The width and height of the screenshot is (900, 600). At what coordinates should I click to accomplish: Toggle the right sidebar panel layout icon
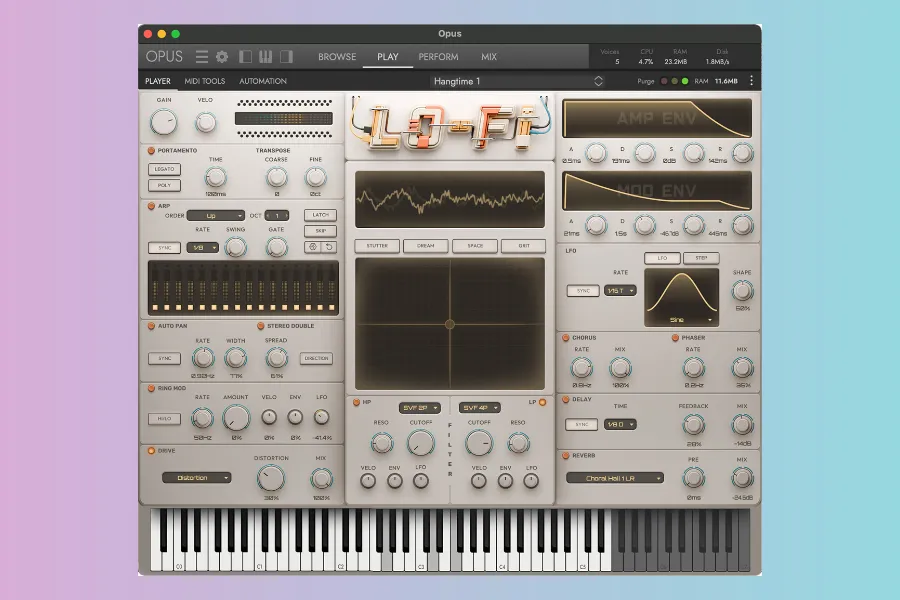click(x=286, y=57)
